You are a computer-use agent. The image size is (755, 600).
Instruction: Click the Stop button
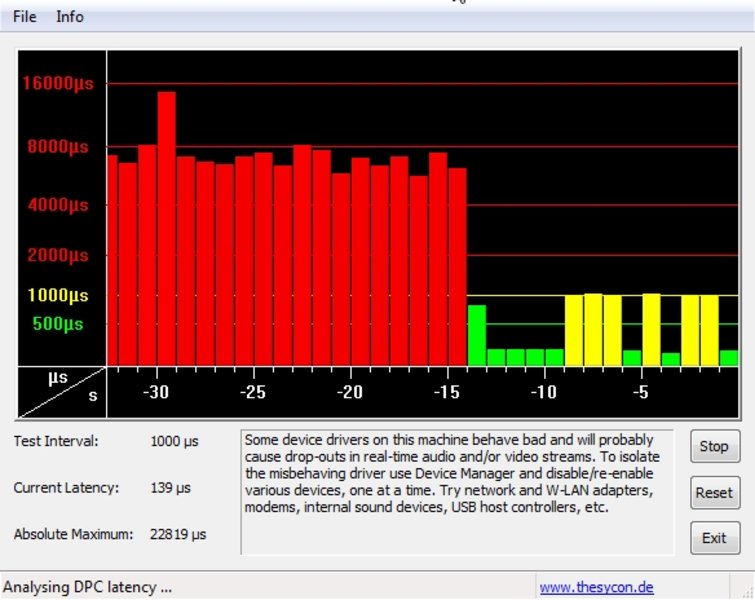coord(715,446)
